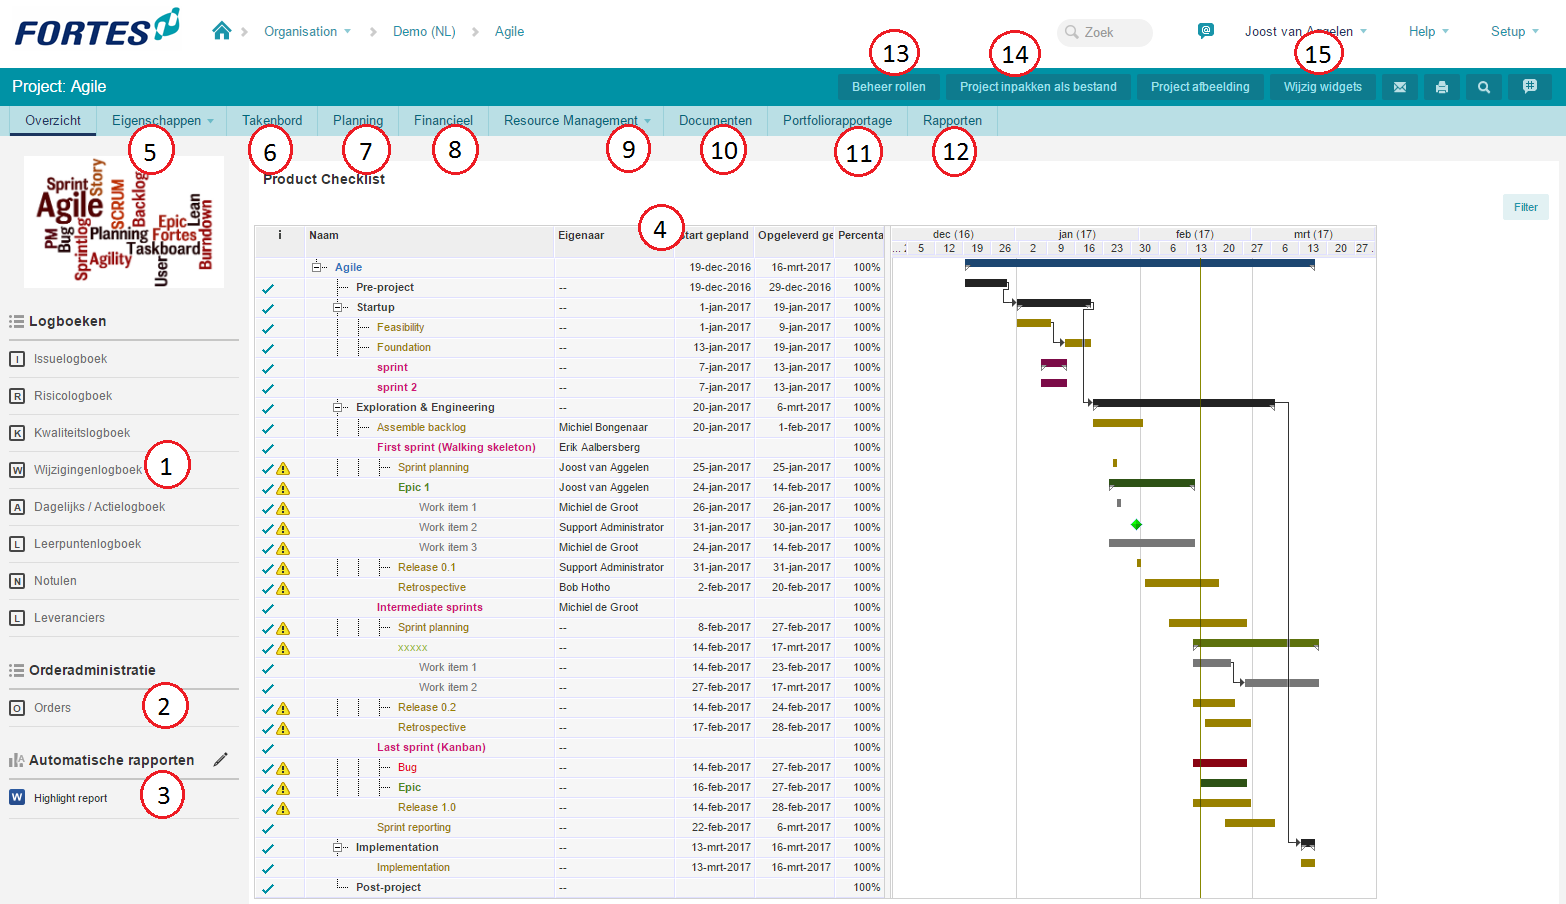Click the Zoek search field
The image size is (1566, 904).
1105,32
